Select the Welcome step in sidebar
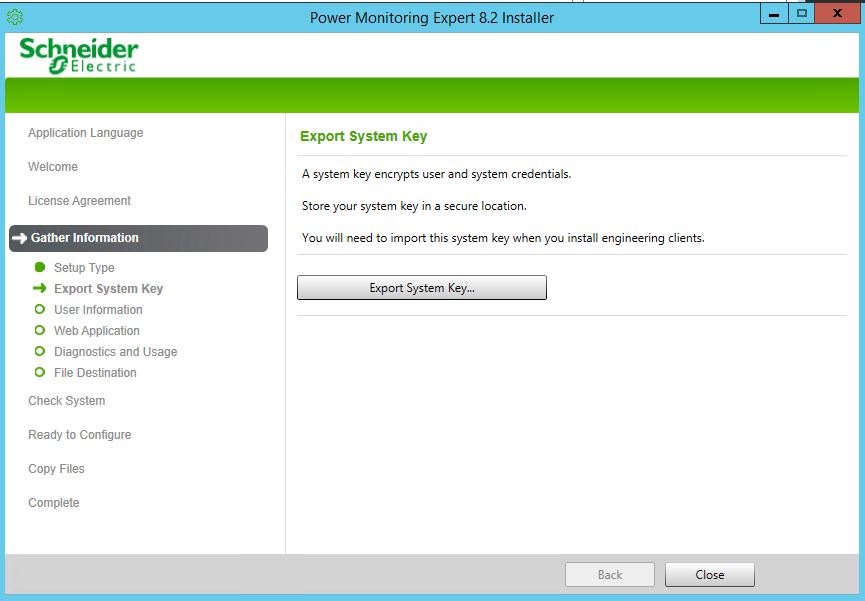The height and width of the screenshot is (601, 865). tap(53, 167)
